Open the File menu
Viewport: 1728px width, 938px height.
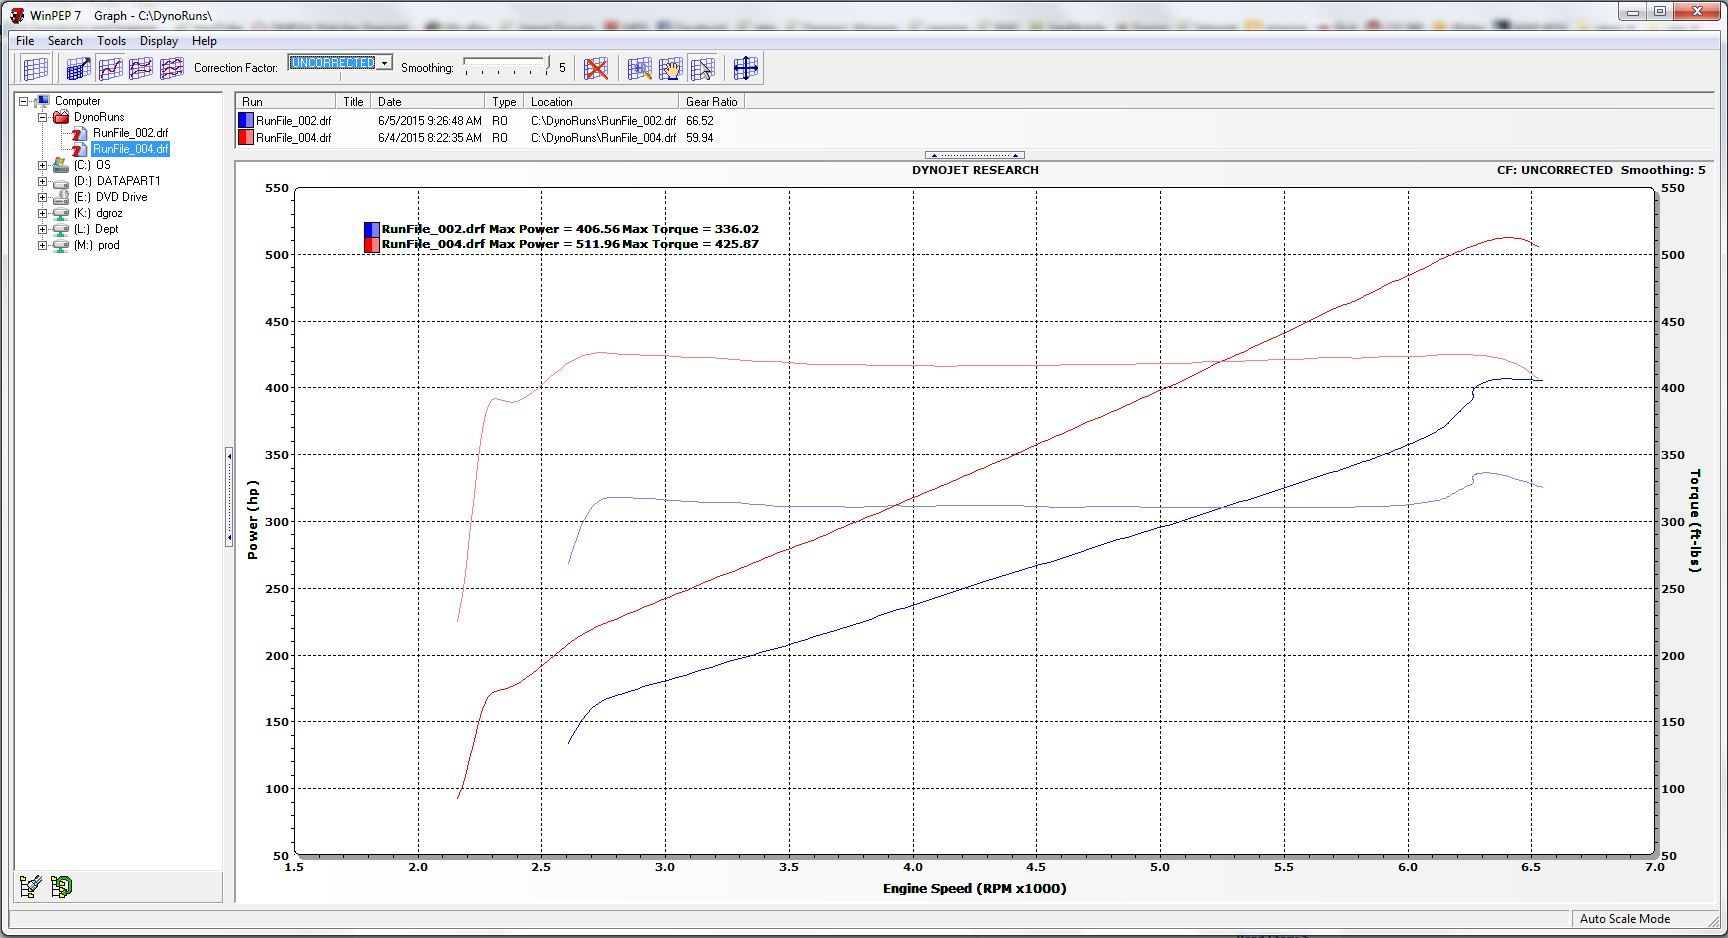pyautogui.click(x=25, y=41)
